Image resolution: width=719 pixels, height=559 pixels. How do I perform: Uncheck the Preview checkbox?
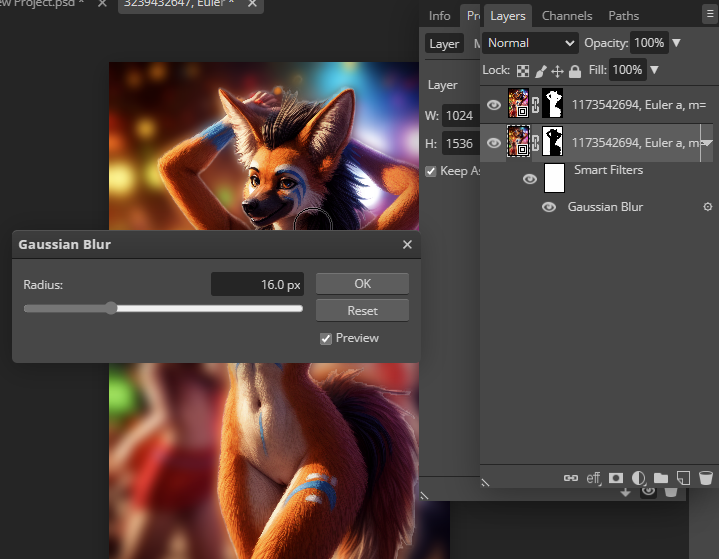click(326, 339)
